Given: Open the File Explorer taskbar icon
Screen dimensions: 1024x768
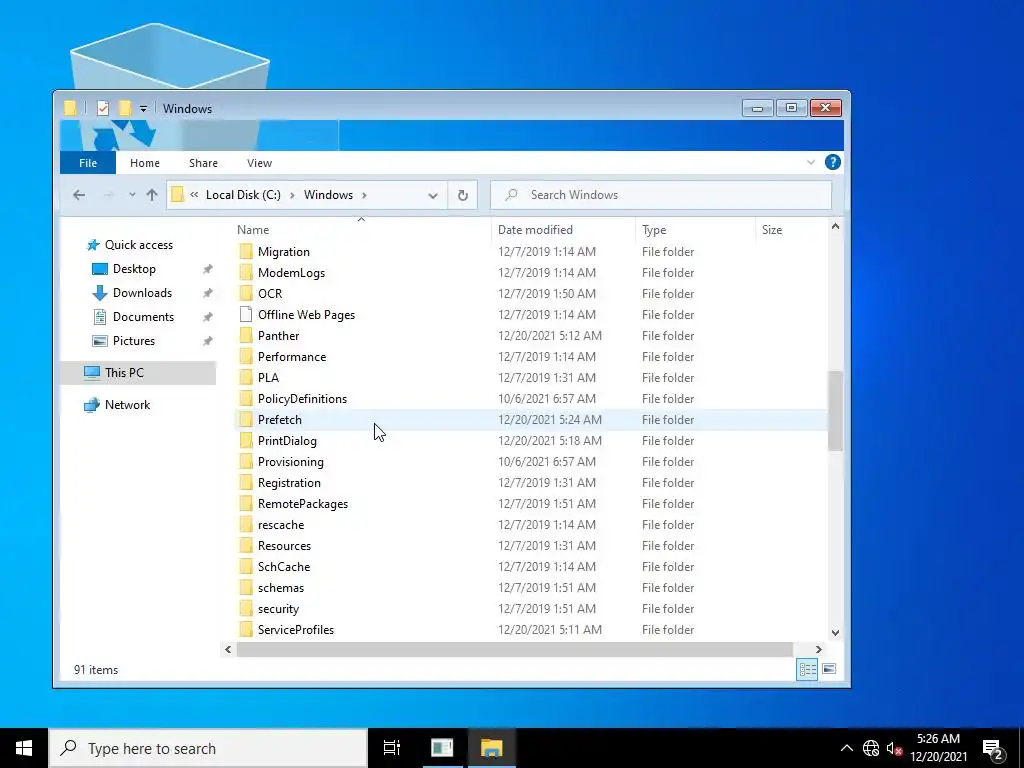Looking at the screenshot, I should (x=491, y=748).
